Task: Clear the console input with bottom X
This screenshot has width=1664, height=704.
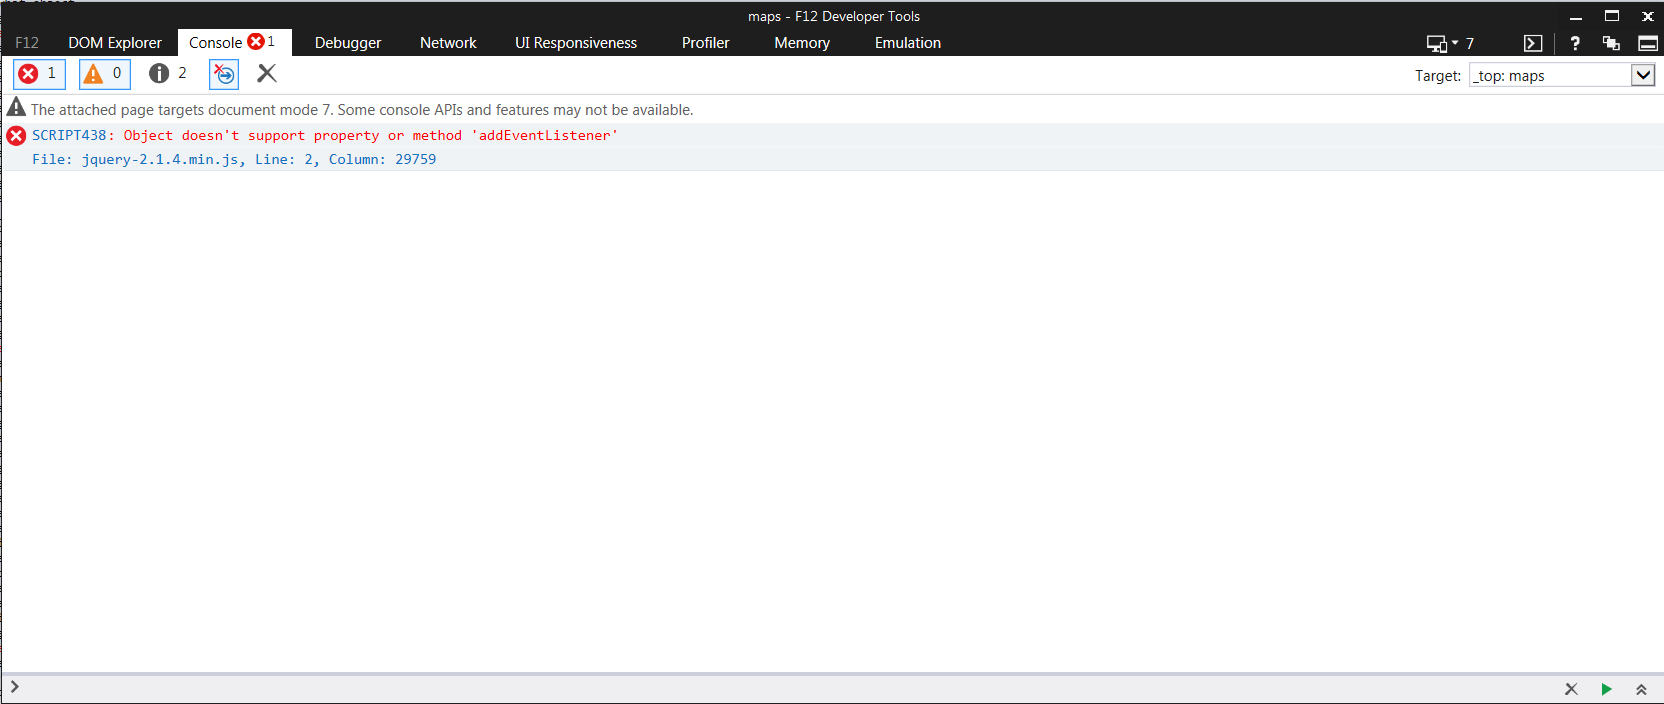Action: 1571,689
